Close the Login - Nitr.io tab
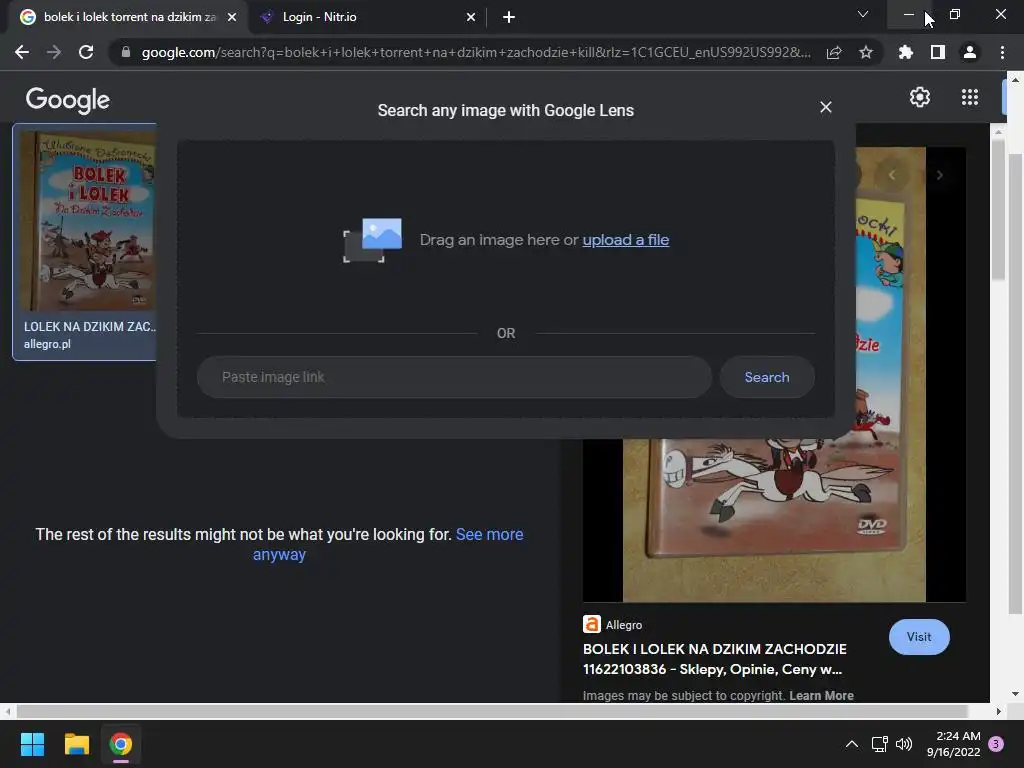1024x768 pixels. click(x=471, y=17)
